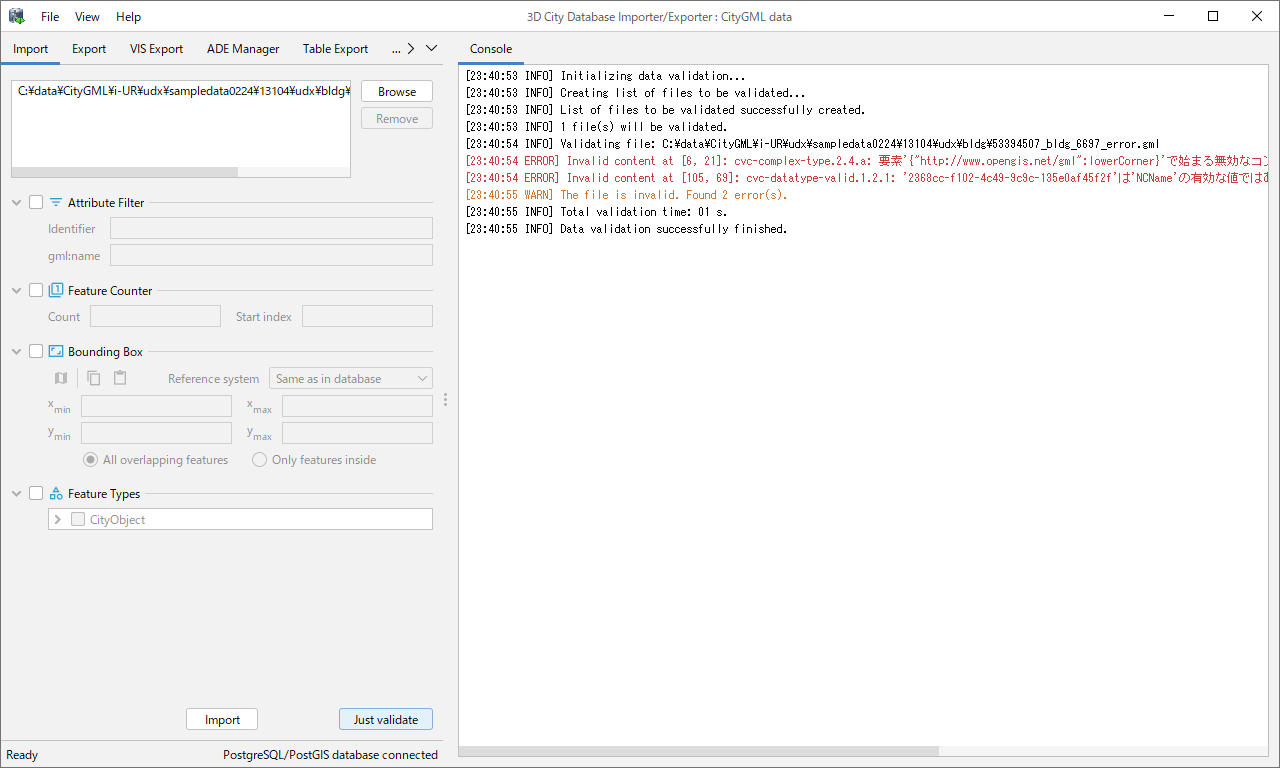
Task: Switch to the Export tab
Action: click(x=89, y=48)
